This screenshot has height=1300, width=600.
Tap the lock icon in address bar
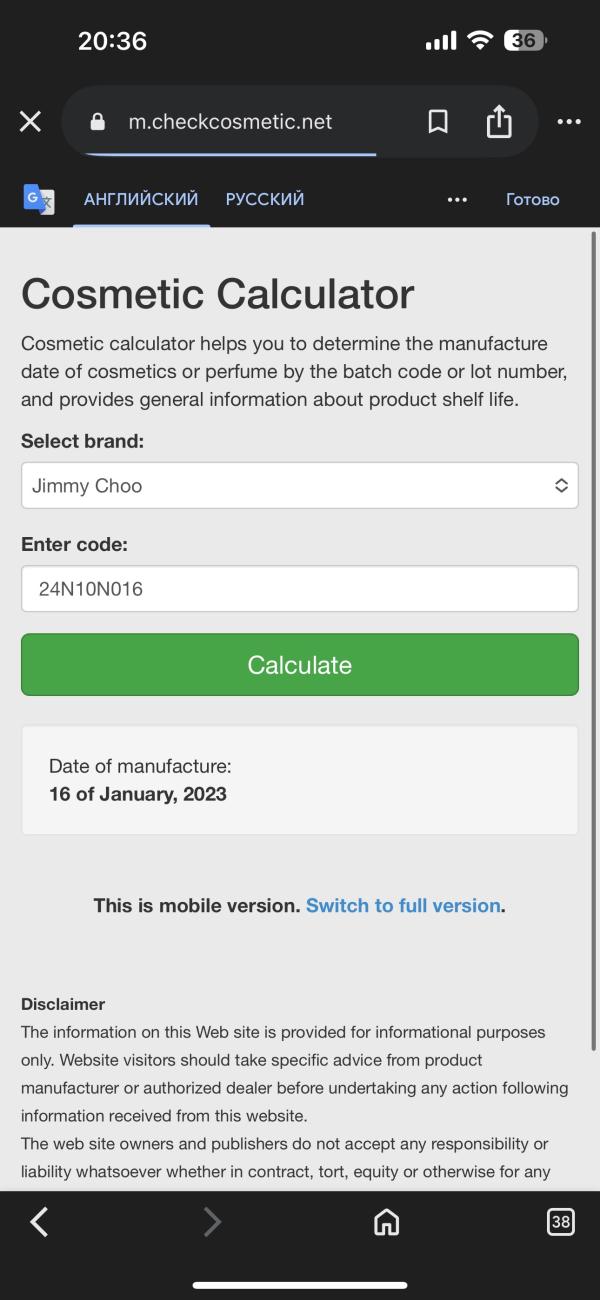coord(97,122)
